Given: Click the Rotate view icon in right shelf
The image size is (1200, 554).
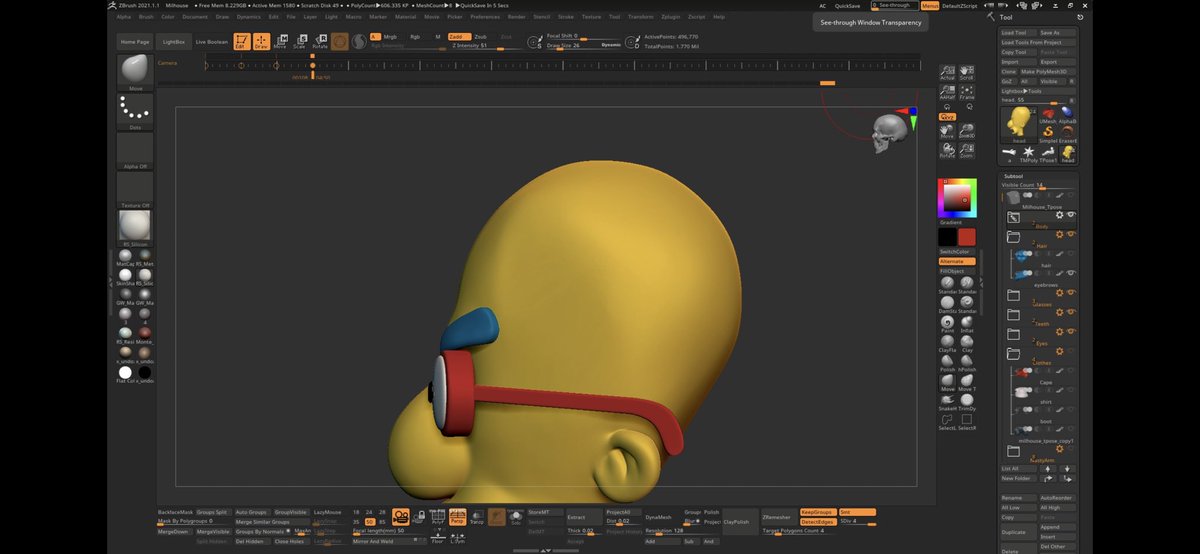Looking at the screenshot, I should coord(947,152).
